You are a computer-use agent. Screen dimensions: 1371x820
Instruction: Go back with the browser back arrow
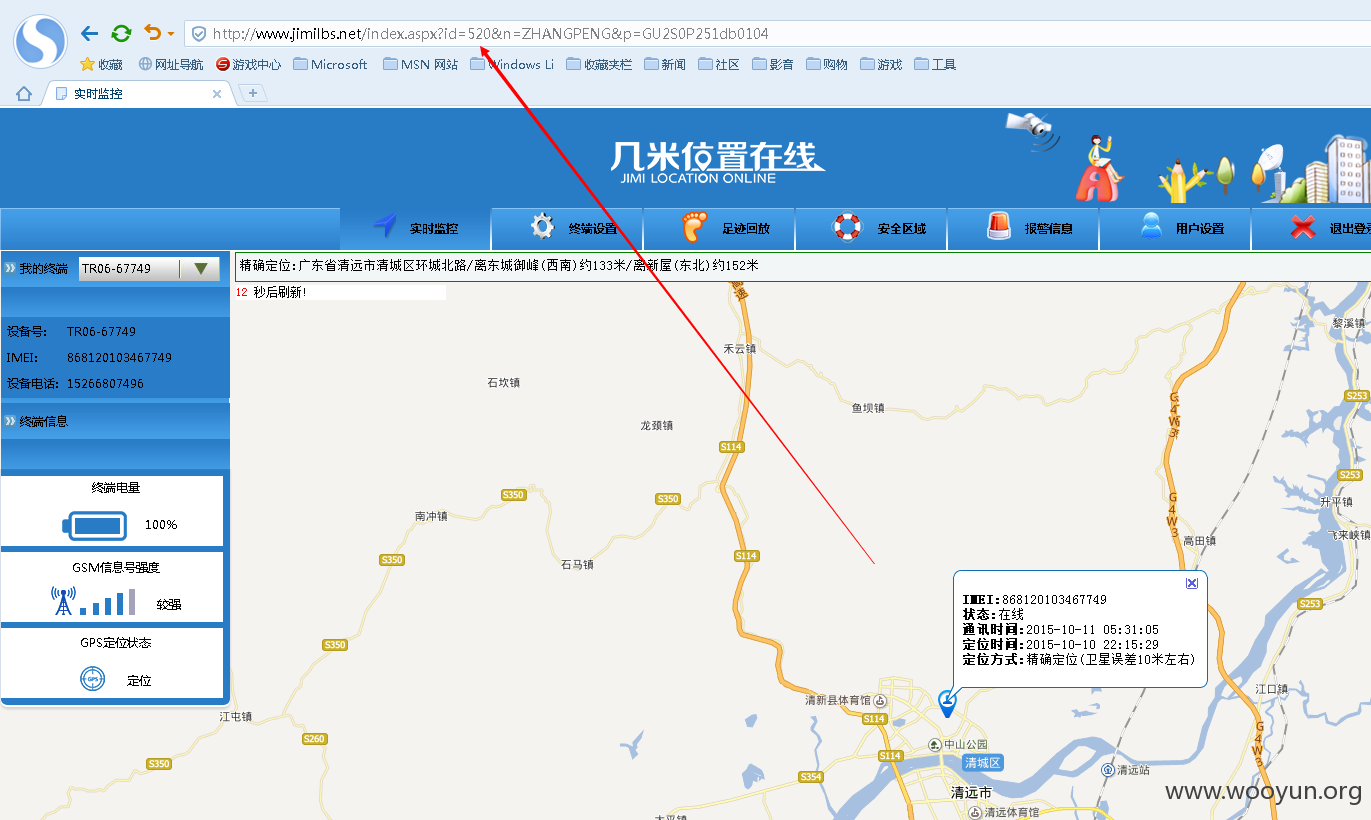click(x=89, y=33)
